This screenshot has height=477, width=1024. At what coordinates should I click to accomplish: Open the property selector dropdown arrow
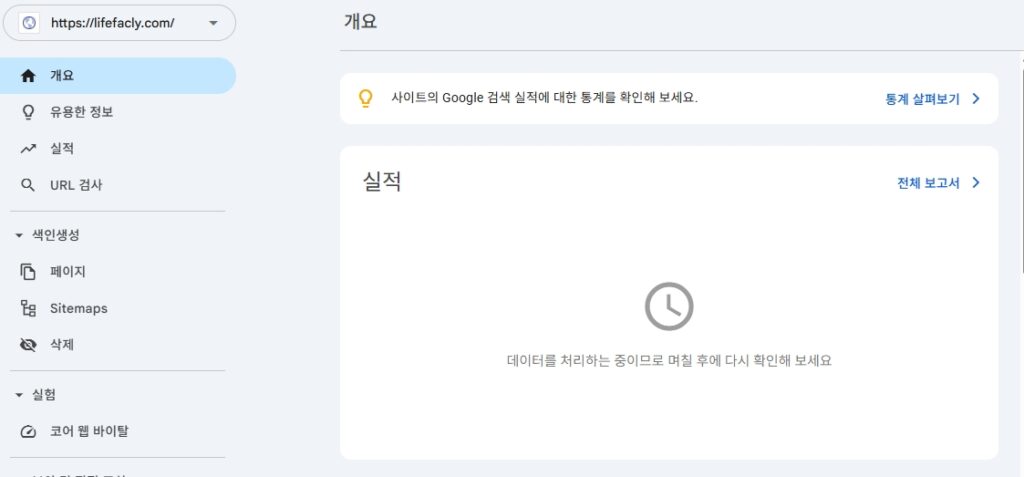[x=213, y=24]
